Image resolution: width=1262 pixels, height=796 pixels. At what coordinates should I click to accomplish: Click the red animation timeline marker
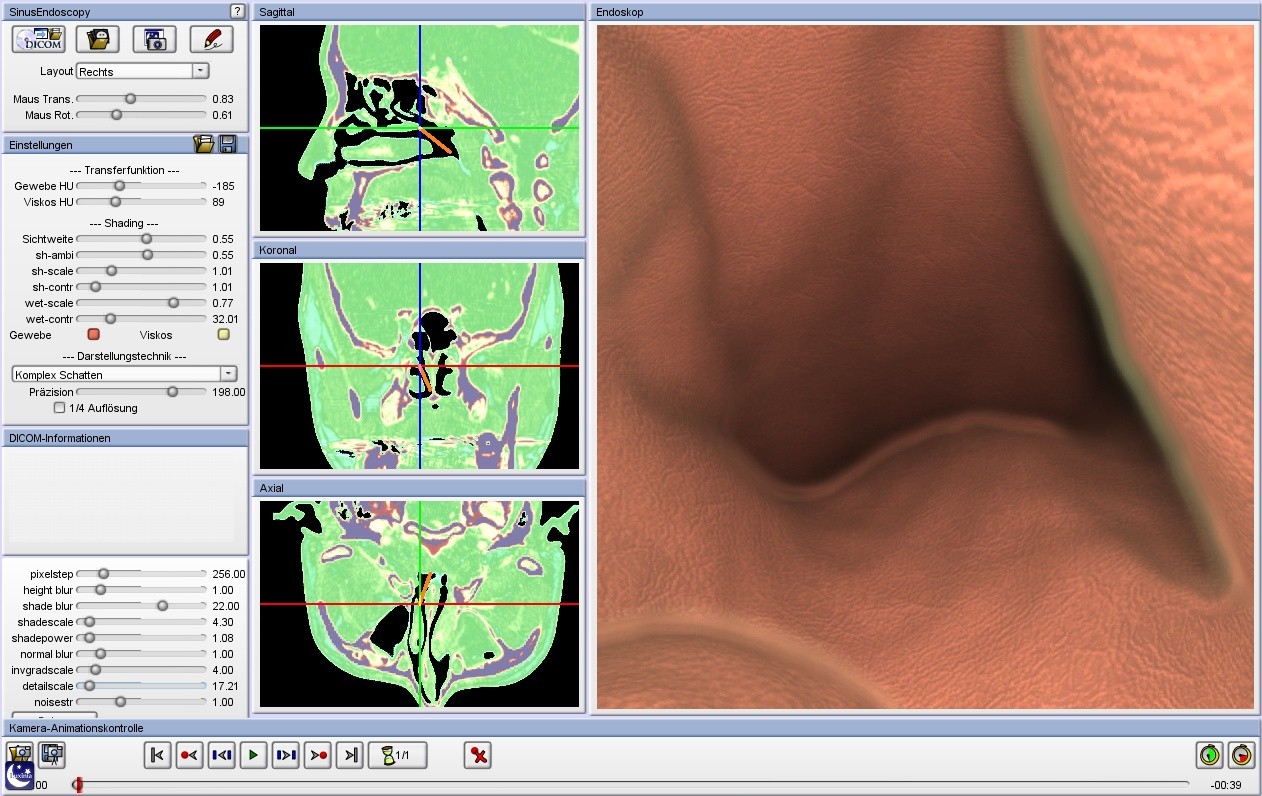pos(78,785)
